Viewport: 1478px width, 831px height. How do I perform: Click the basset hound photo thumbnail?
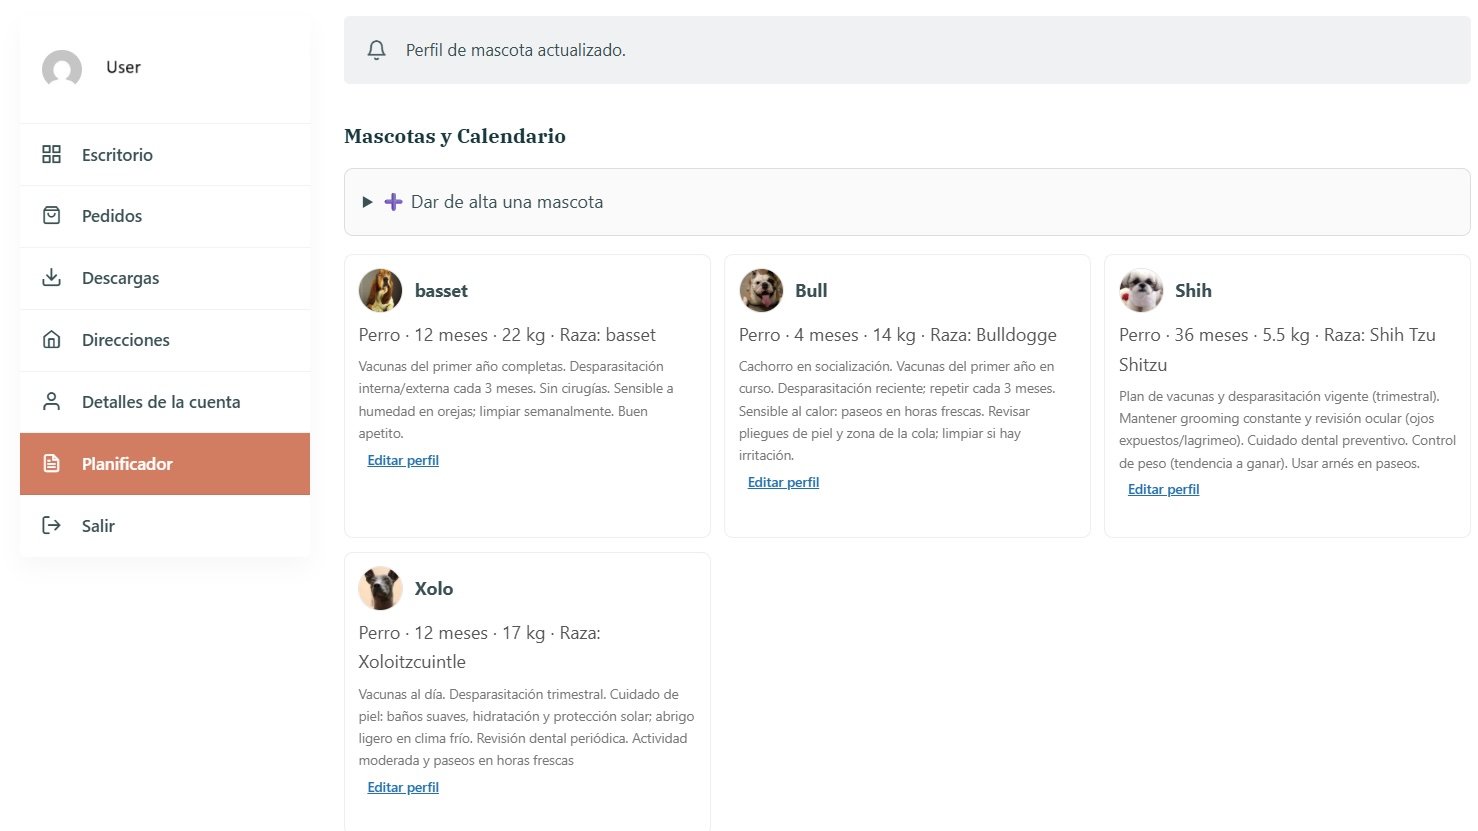click(380, 291)
